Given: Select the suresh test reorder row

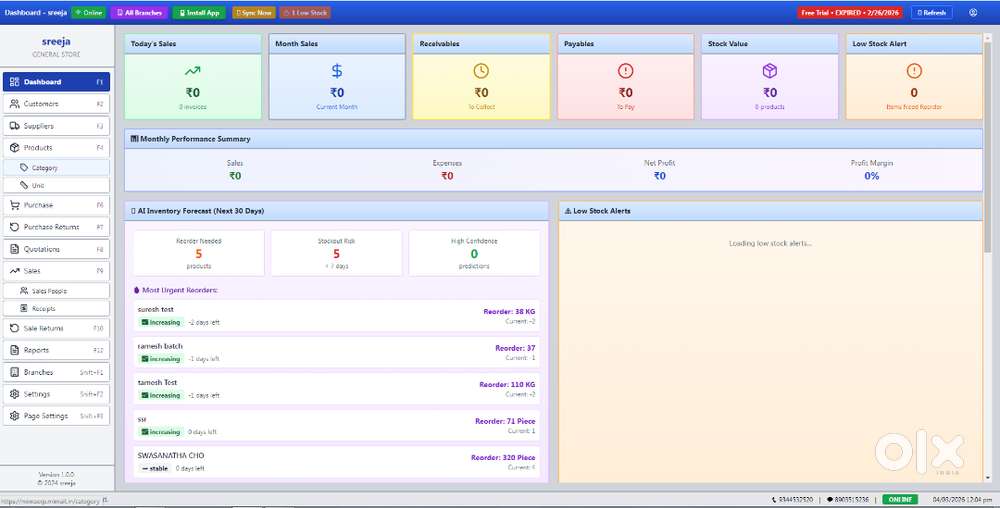Looking at the screenshot, I should point(336,316).
